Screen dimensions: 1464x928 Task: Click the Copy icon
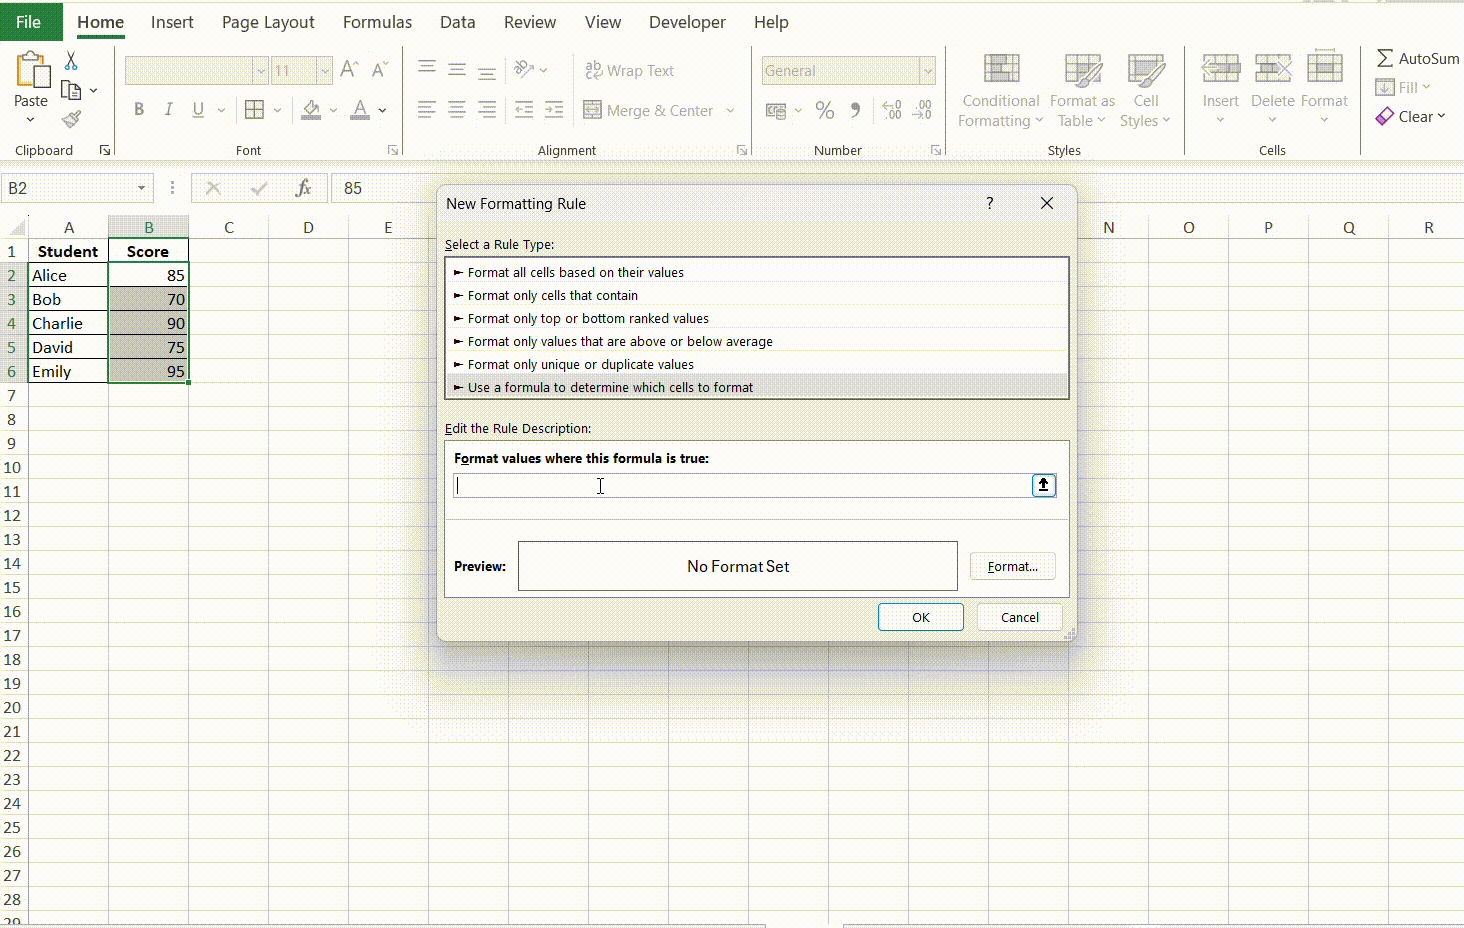point(71,90)
